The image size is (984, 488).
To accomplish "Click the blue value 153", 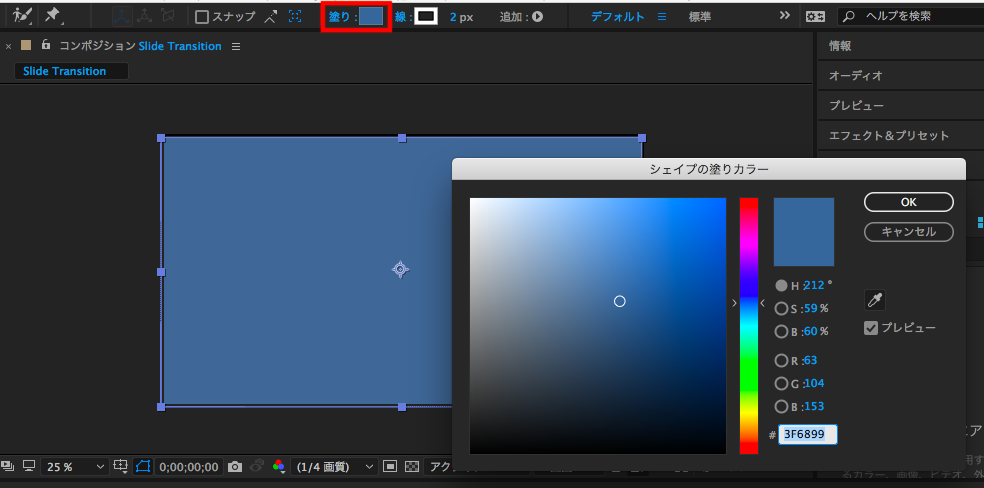I will pos(814,406).
